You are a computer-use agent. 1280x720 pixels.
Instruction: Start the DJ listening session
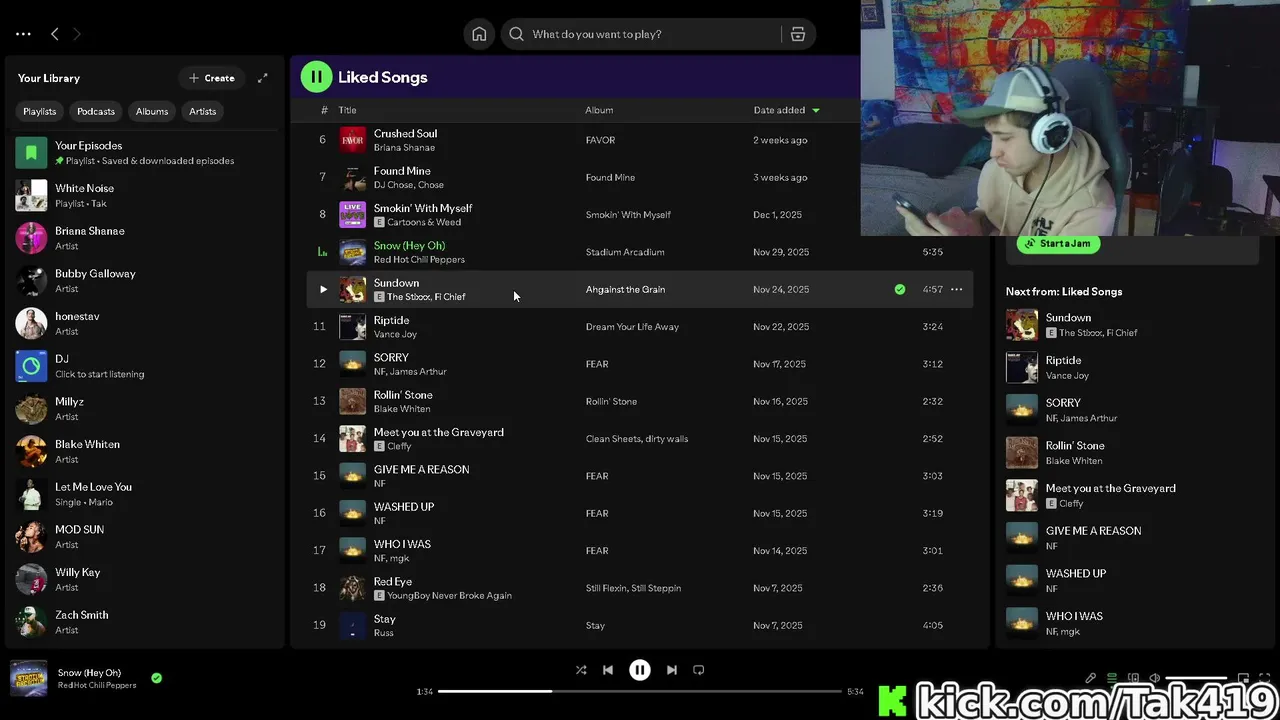145,366
